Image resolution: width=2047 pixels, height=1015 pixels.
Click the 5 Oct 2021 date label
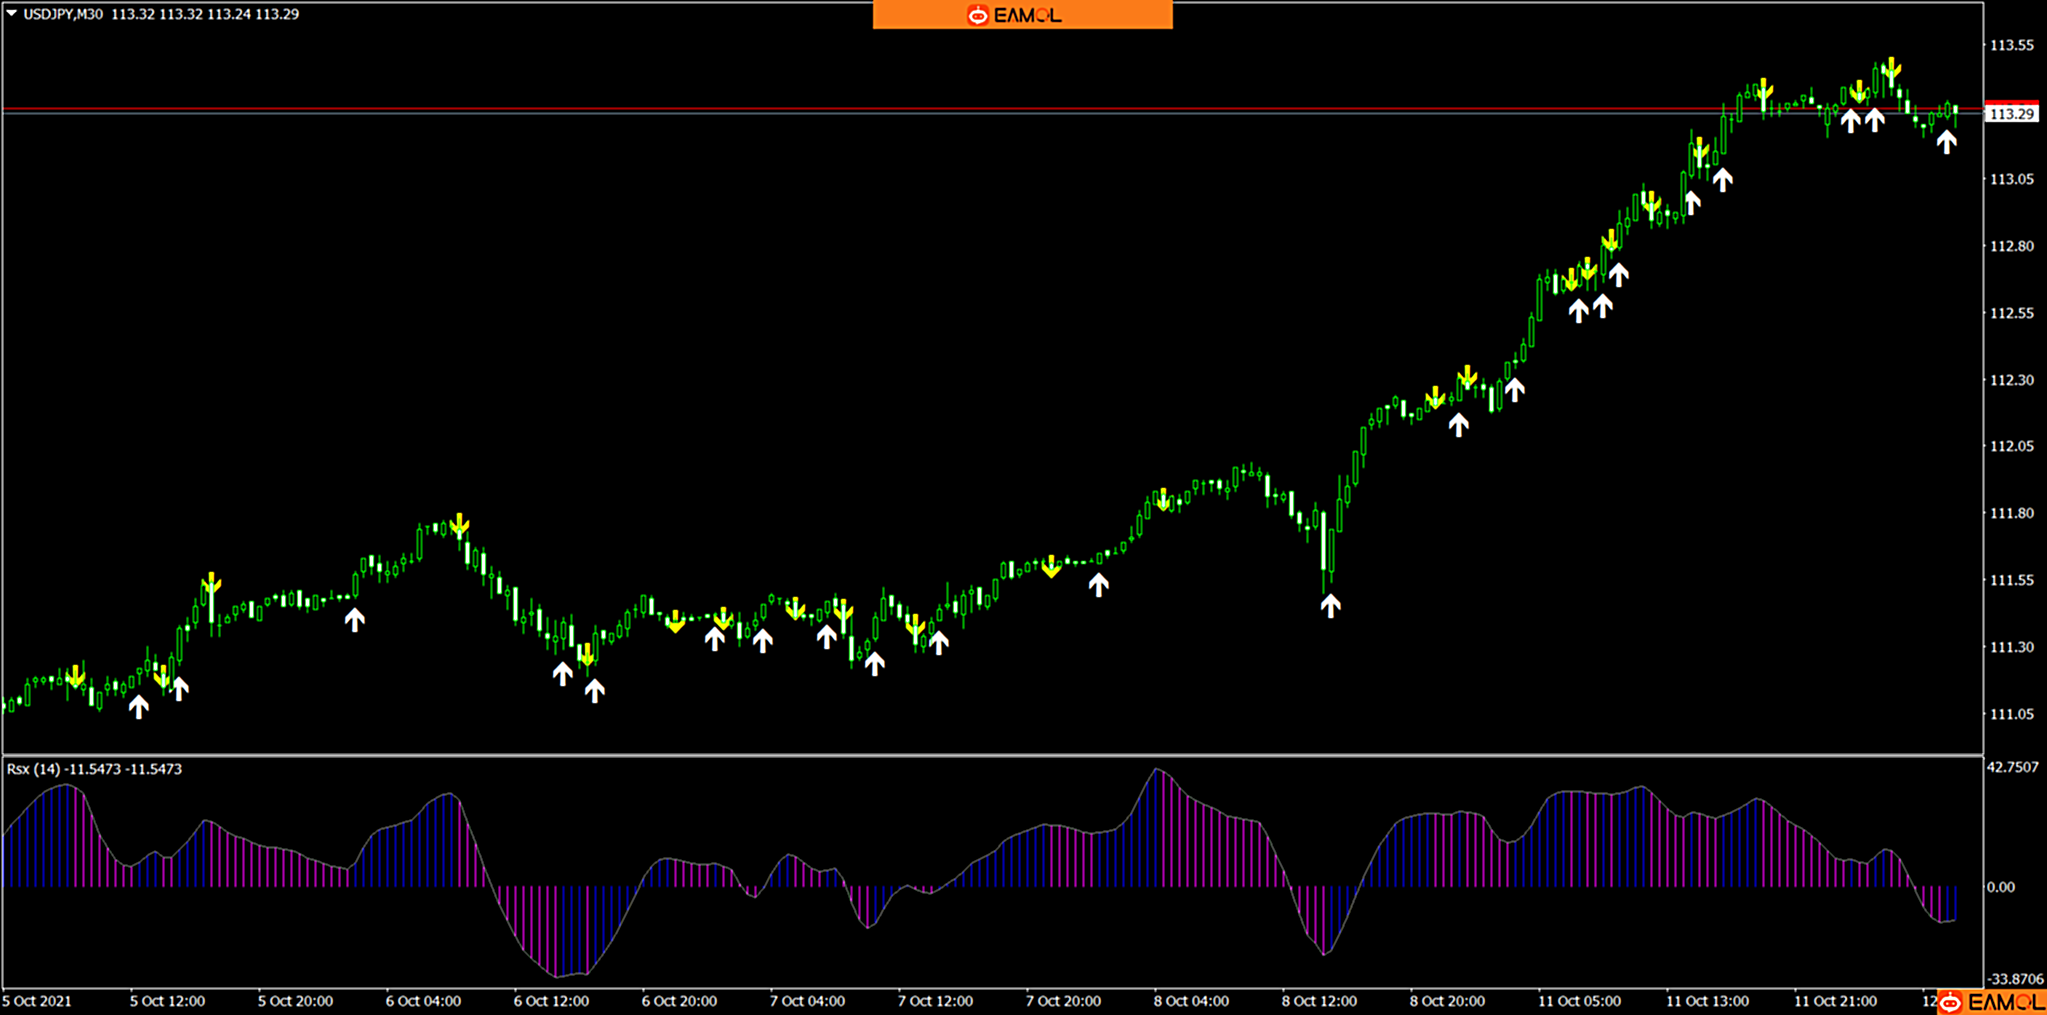tap(37, 1001)
